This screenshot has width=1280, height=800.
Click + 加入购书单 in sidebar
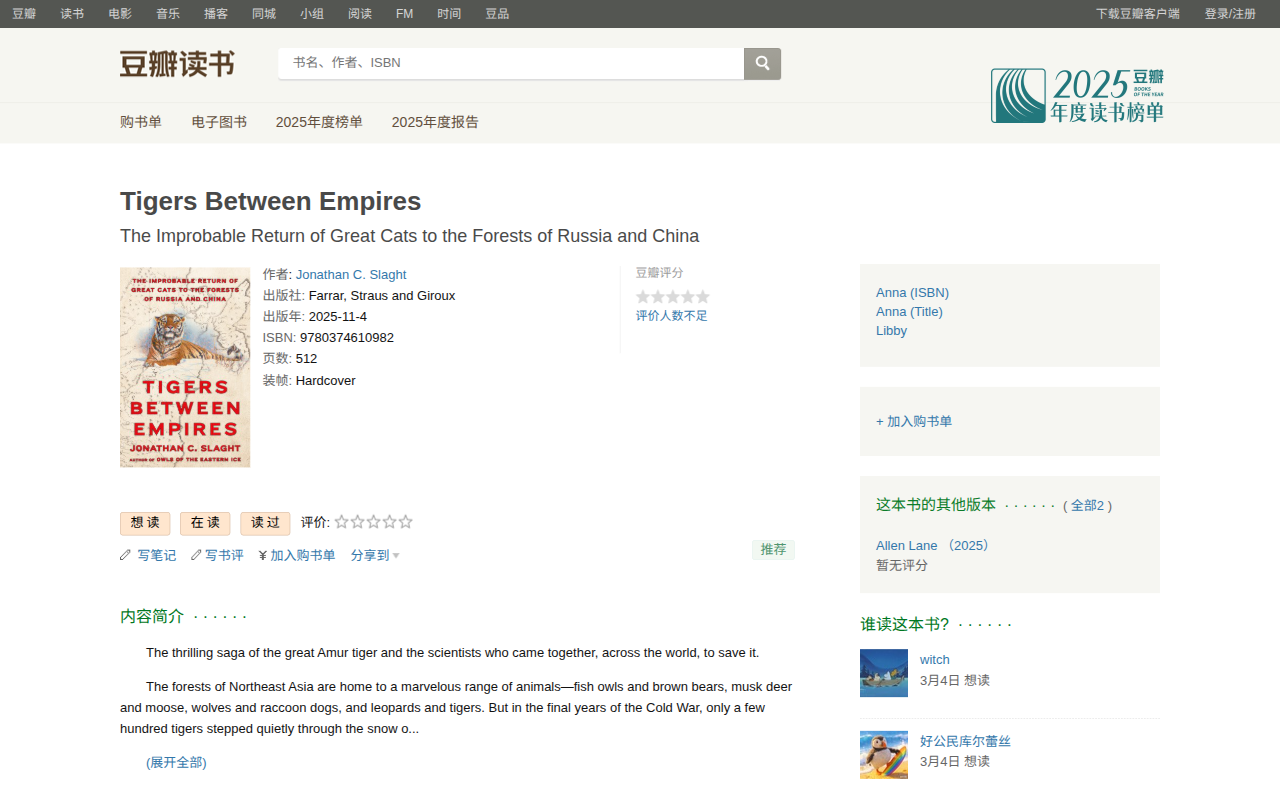pyautogui.click(x=914, y=421)
